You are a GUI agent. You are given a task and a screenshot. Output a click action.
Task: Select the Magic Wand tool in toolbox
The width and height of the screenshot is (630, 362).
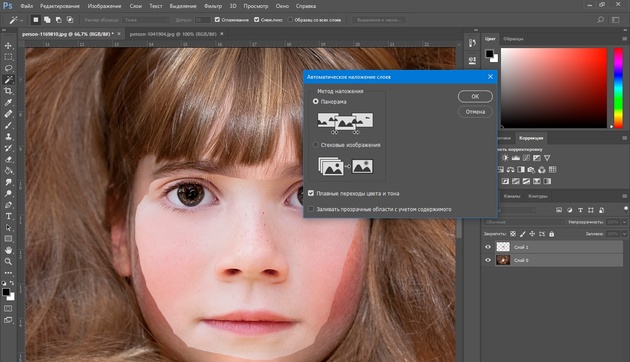point(8,80)
